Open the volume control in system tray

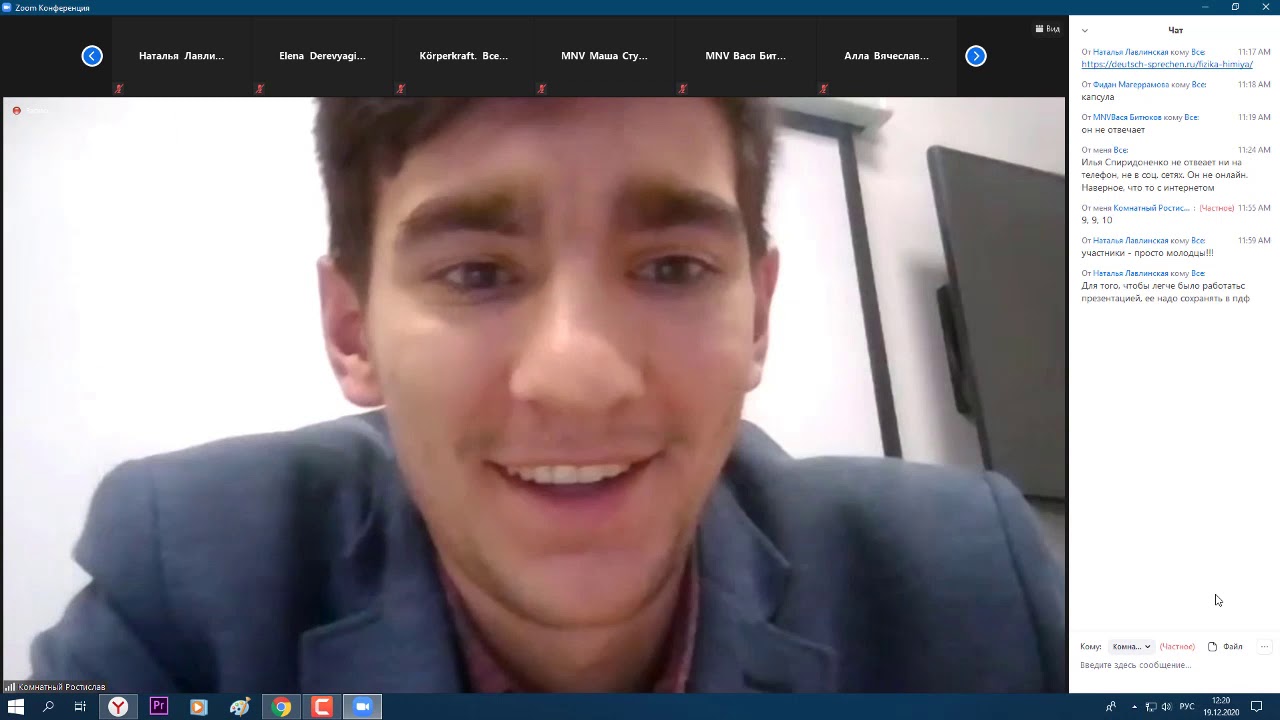coord(1166,707)
